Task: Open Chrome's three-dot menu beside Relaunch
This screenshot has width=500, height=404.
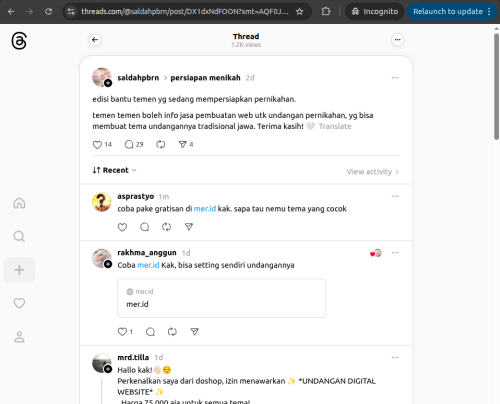Action: [x=489, y=12]
